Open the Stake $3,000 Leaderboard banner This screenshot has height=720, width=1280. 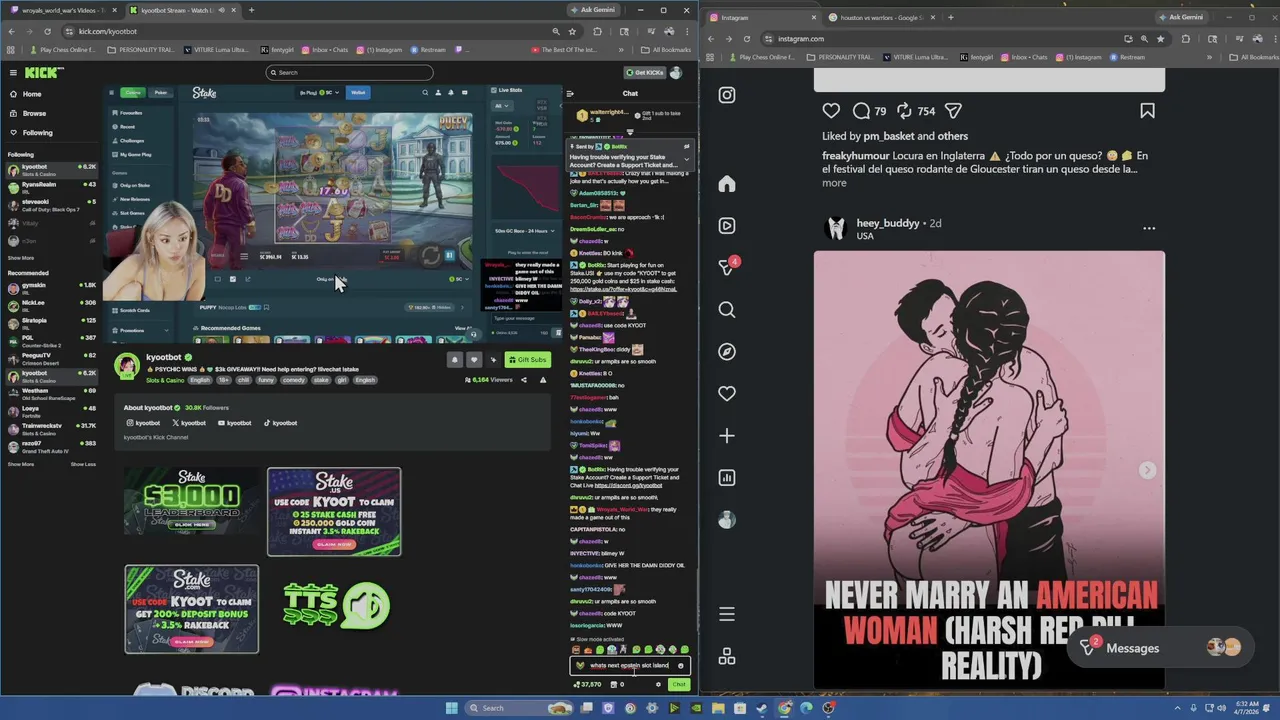pyautogui.click(x=191, y=502)
